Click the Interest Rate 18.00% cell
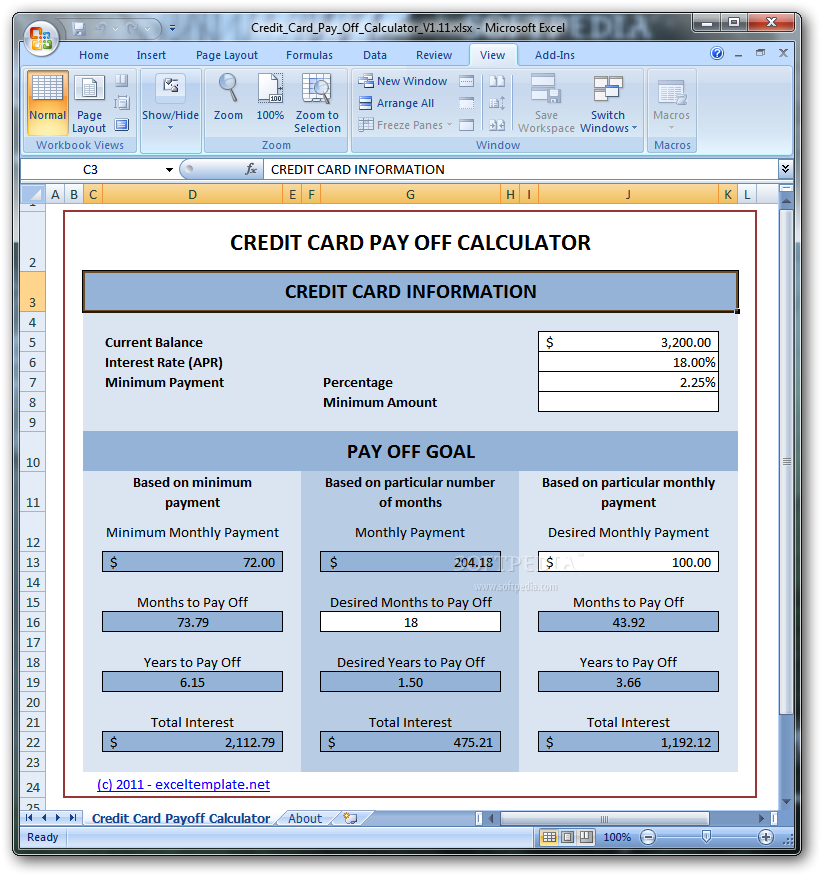 pyautogui.click(x=628, y=362)
